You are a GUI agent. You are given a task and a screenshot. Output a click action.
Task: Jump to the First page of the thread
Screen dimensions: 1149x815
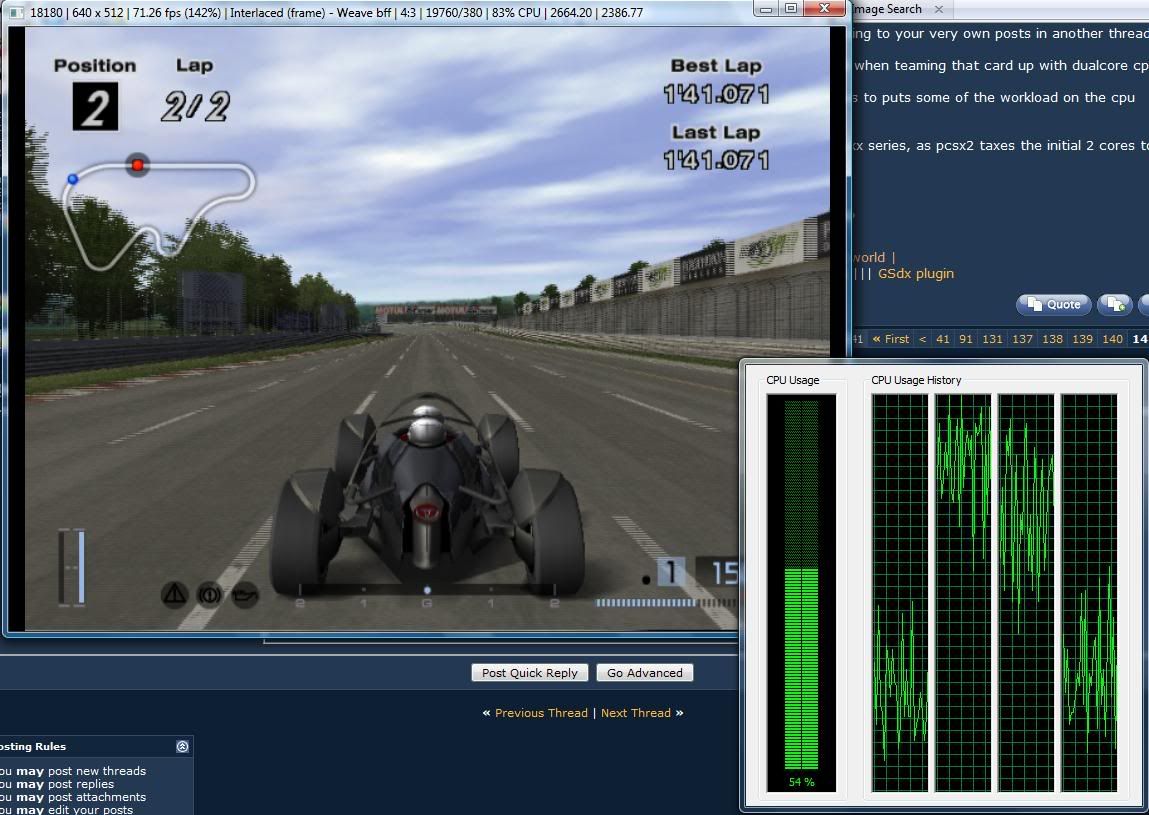point(891,339)
